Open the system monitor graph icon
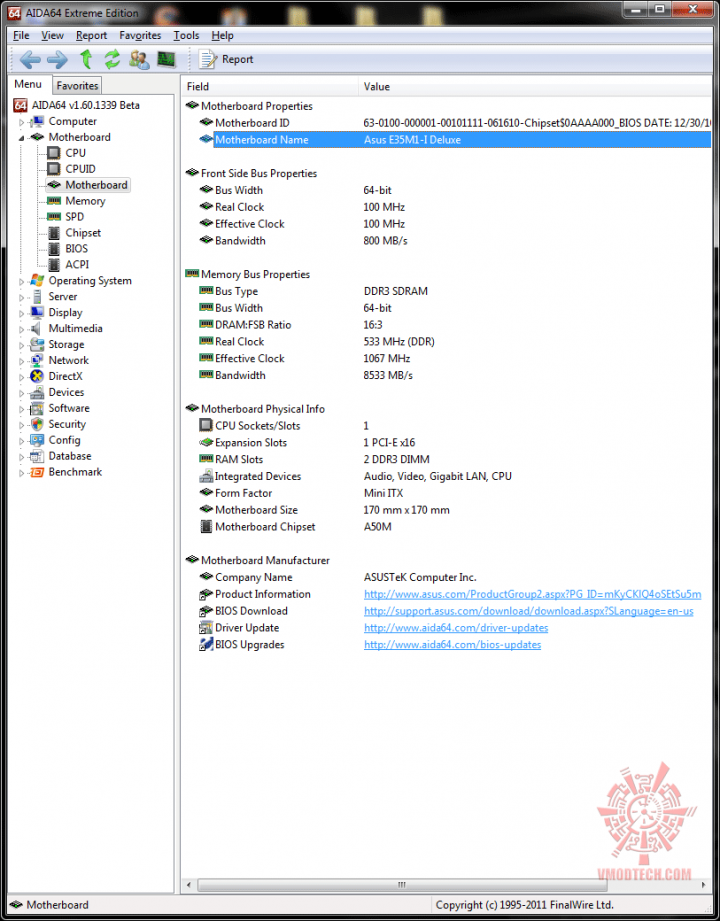The width and height of the screenshot is (720, 921). point(166,59)
